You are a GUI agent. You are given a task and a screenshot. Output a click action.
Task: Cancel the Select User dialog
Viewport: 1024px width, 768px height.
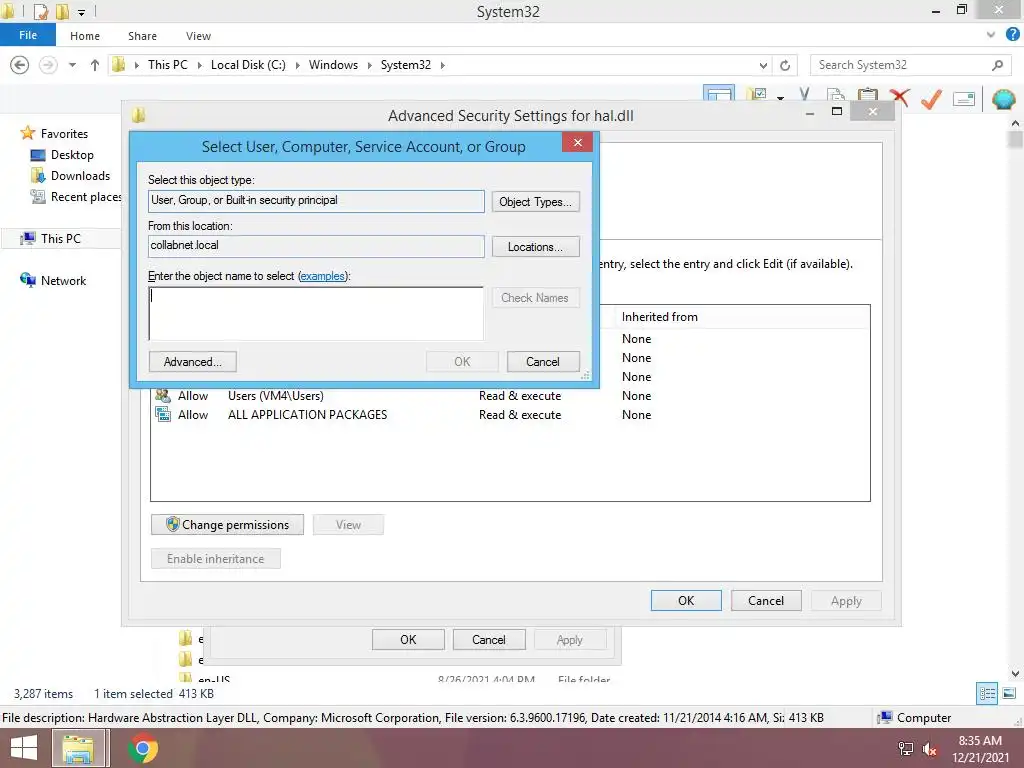(x=543, y=362)
